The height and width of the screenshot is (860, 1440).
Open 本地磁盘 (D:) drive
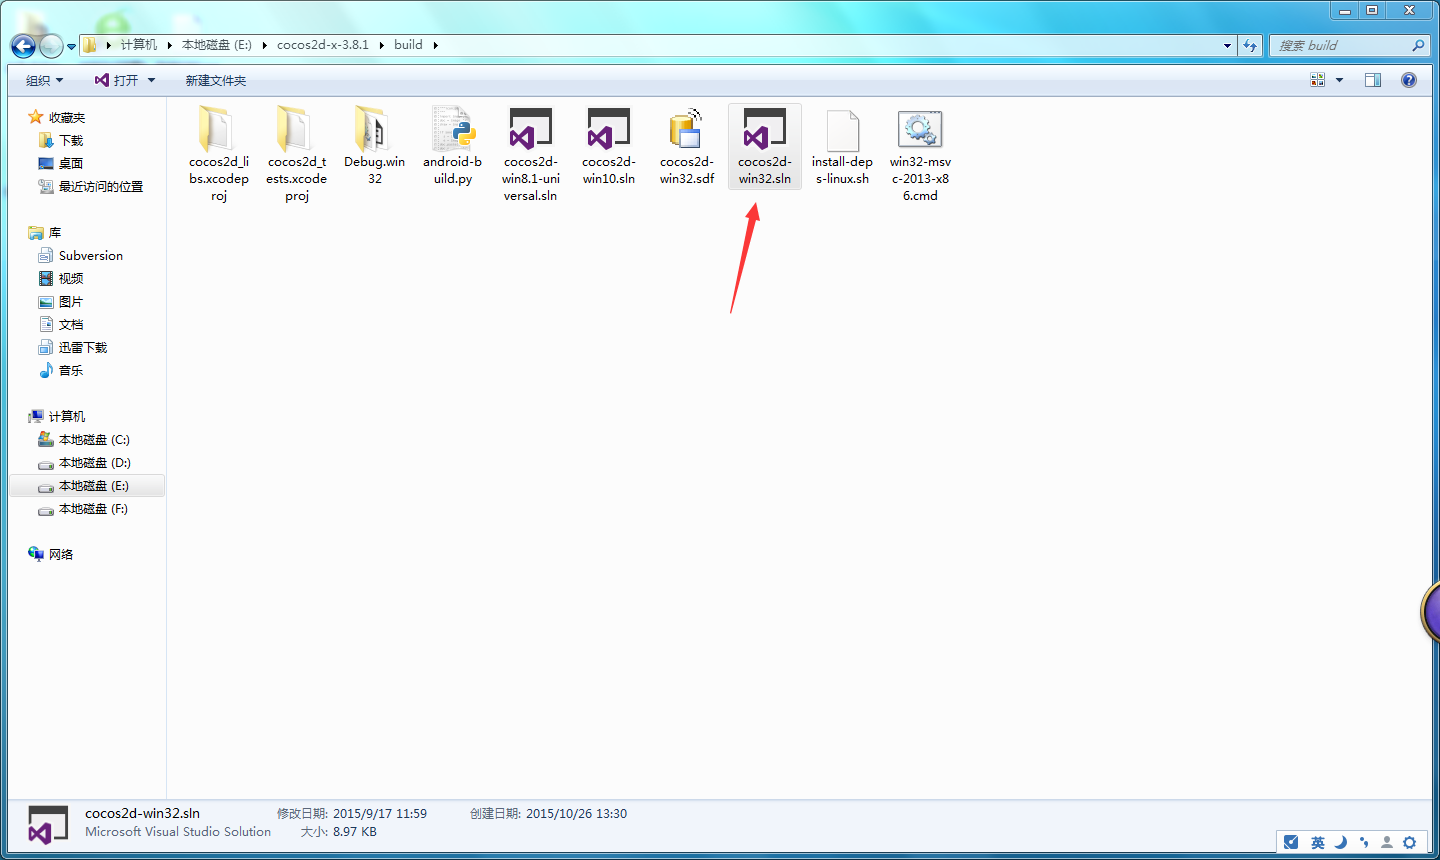coord(94,462)
